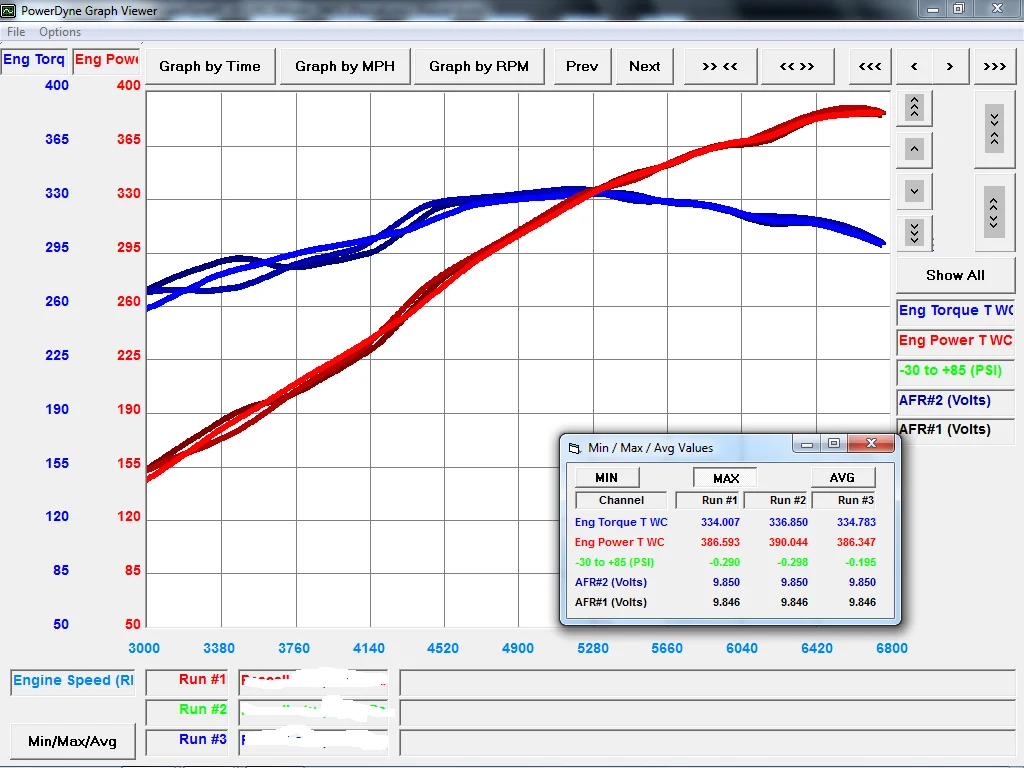The width and height of the screenshot is (1024, 768).
Task: Select Graph by RPM
Action: [x=479, y=66]
